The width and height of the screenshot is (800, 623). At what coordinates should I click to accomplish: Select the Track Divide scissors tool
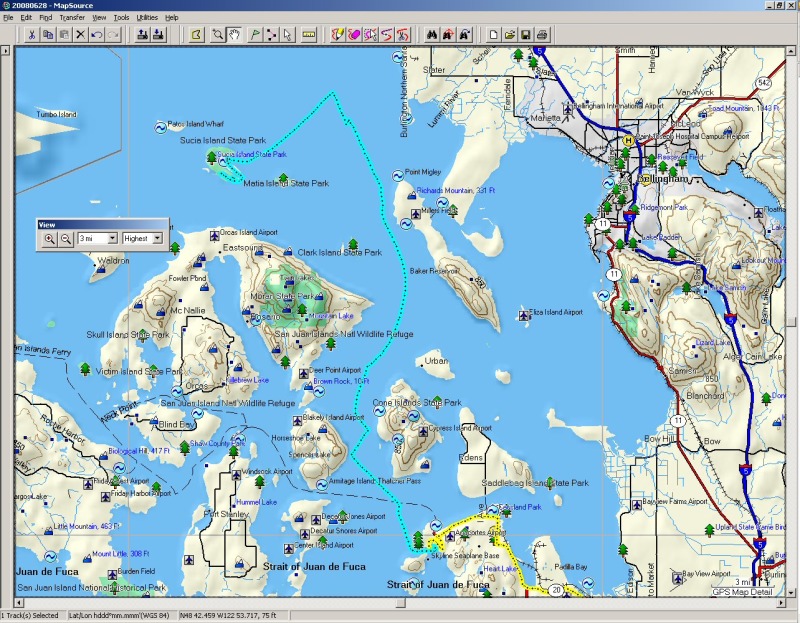click(403, 35)
